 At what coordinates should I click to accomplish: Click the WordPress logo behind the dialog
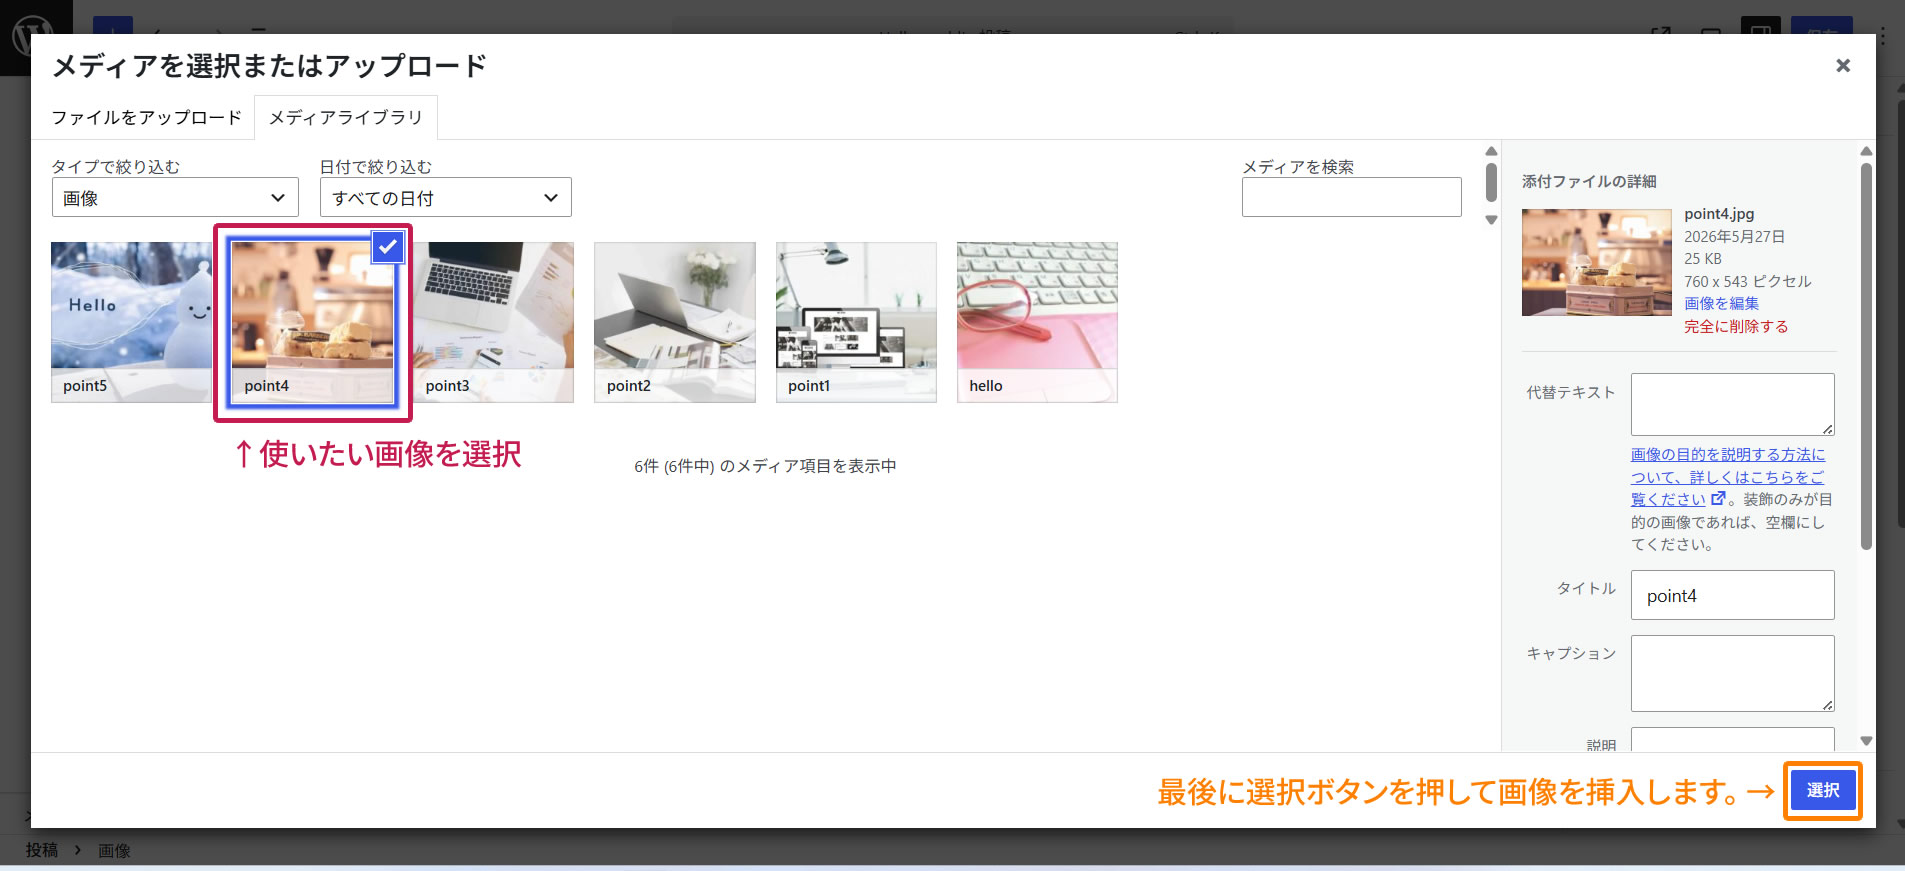point(32,37)
